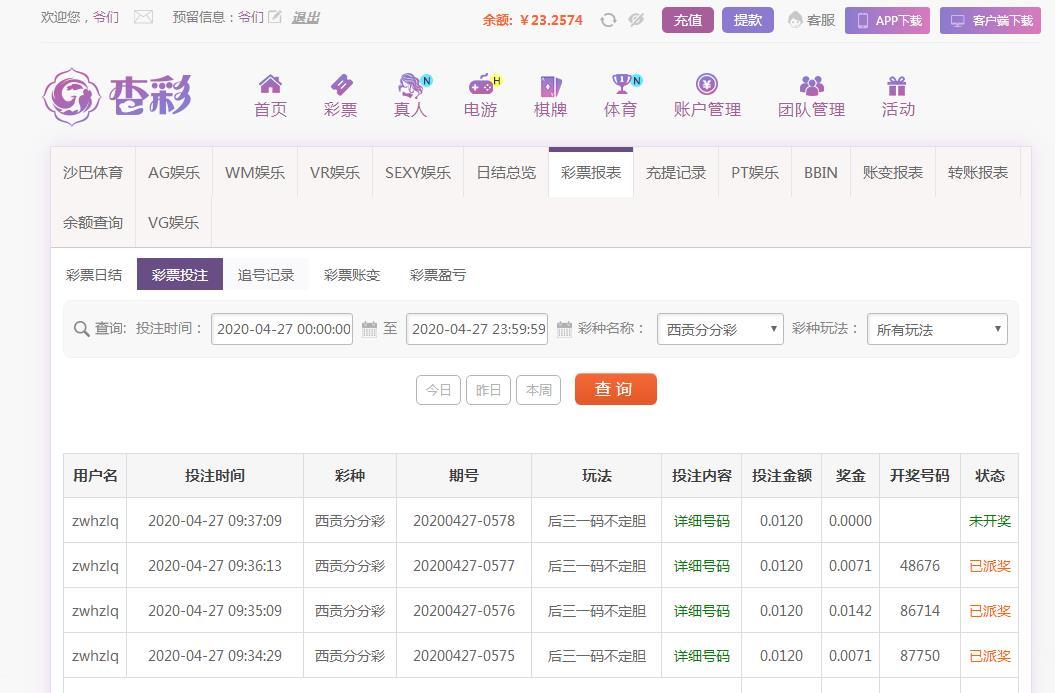Click the edit reserved info pencil icon
Viewport: 1055px width, 693px height.
pos(274,17)
